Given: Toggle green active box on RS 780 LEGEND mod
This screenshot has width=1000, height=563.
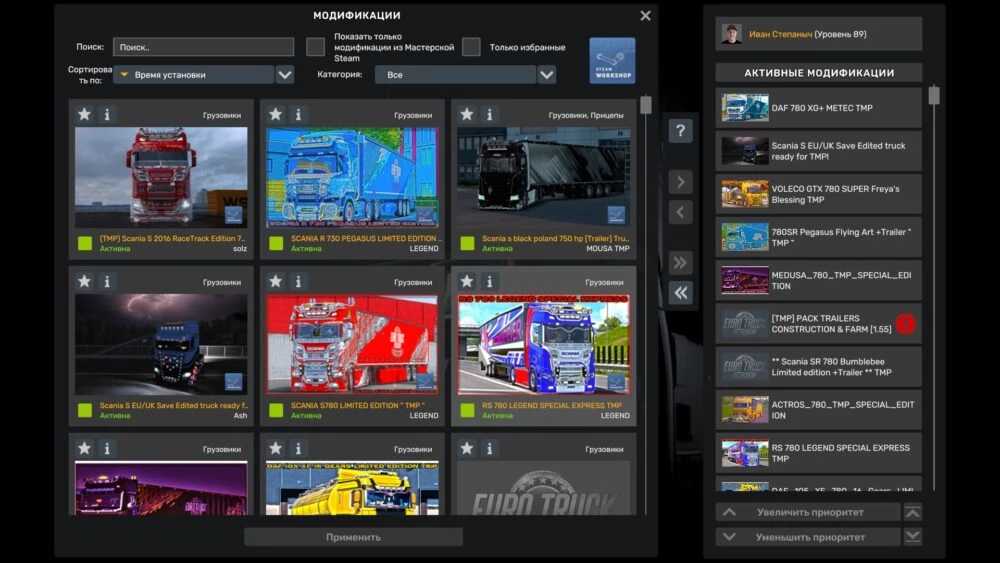Looking at the screenshot, I should pos(467,410).
